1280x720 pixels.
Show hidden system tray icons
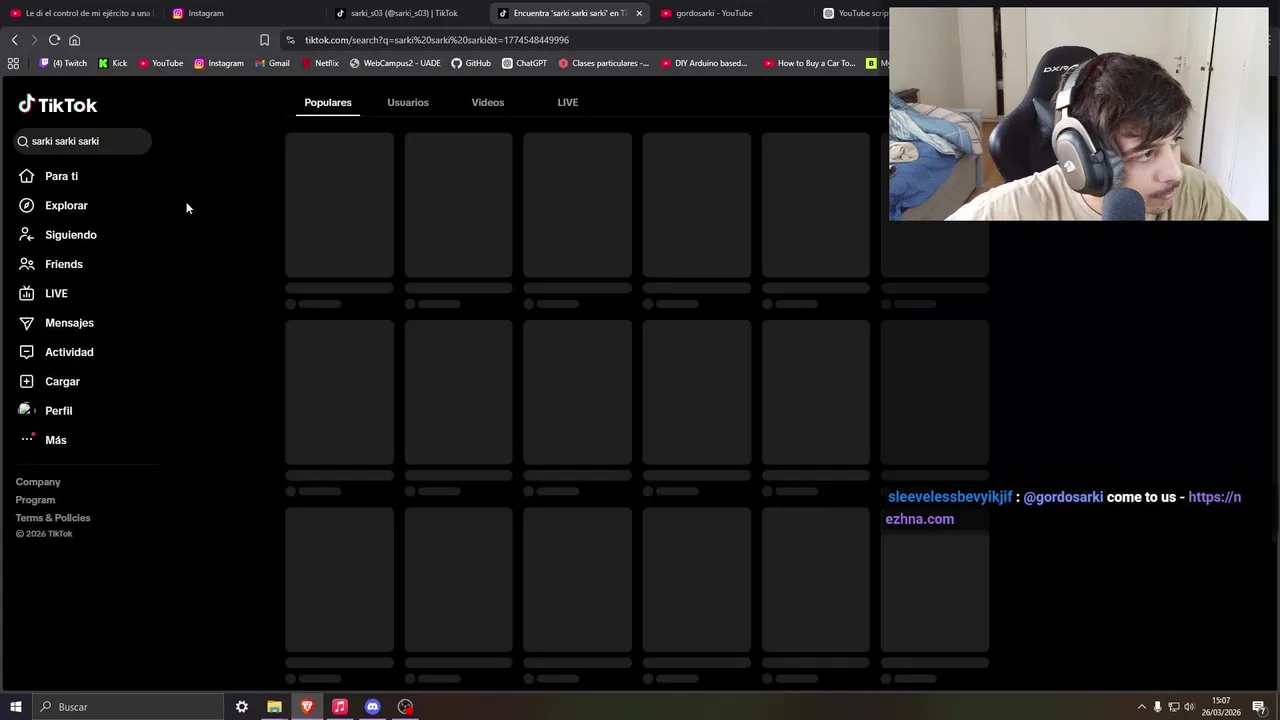point(1142,707)
